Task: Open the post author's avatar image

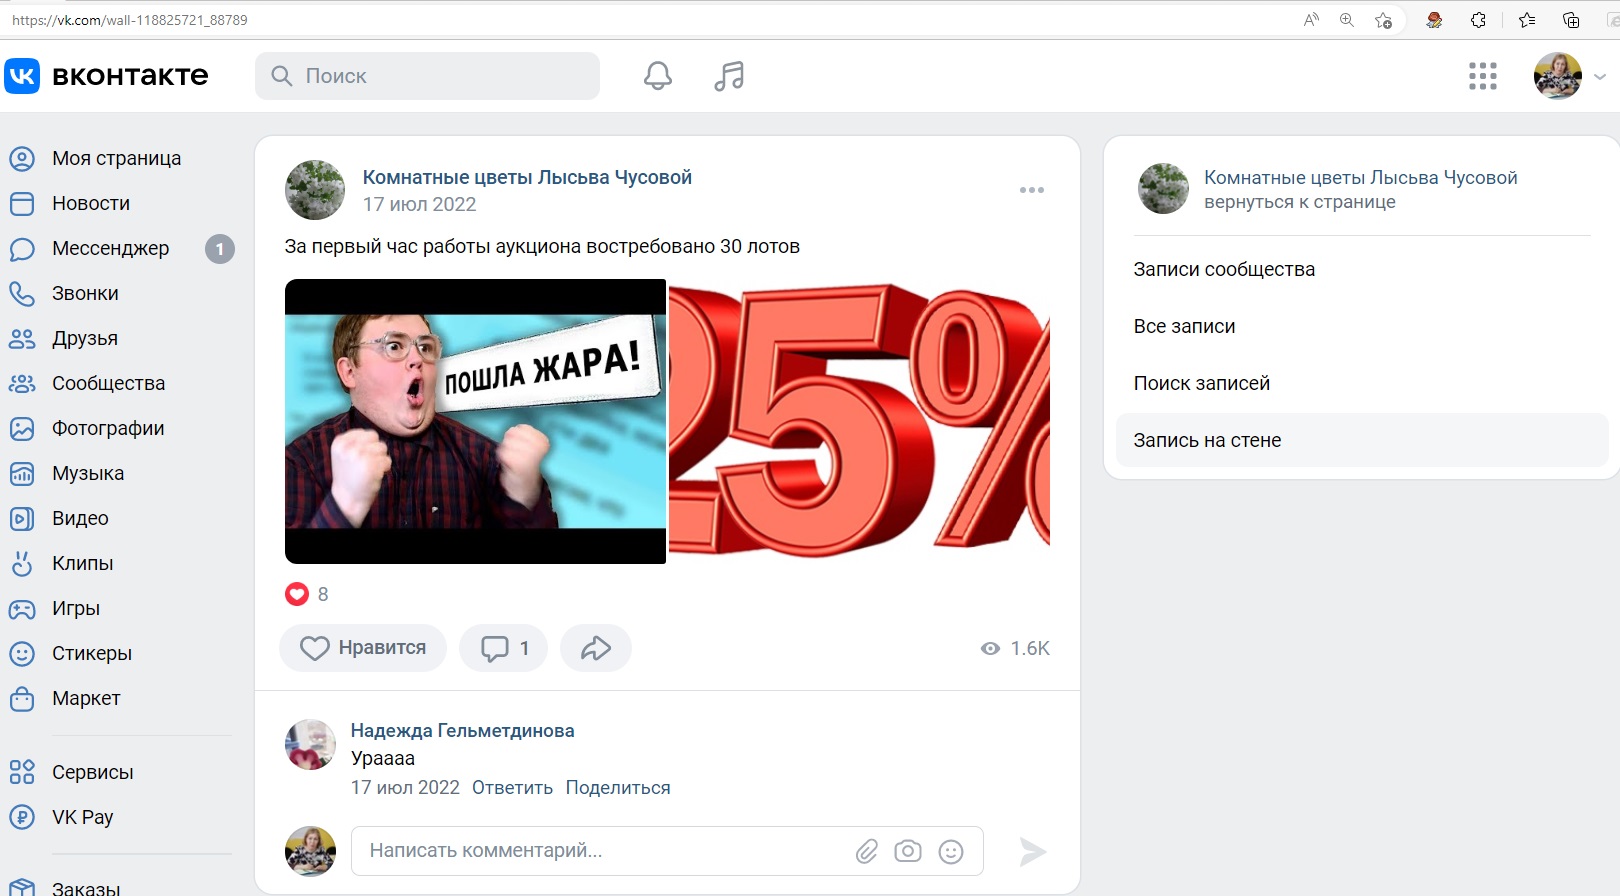Action: (315, 189)
